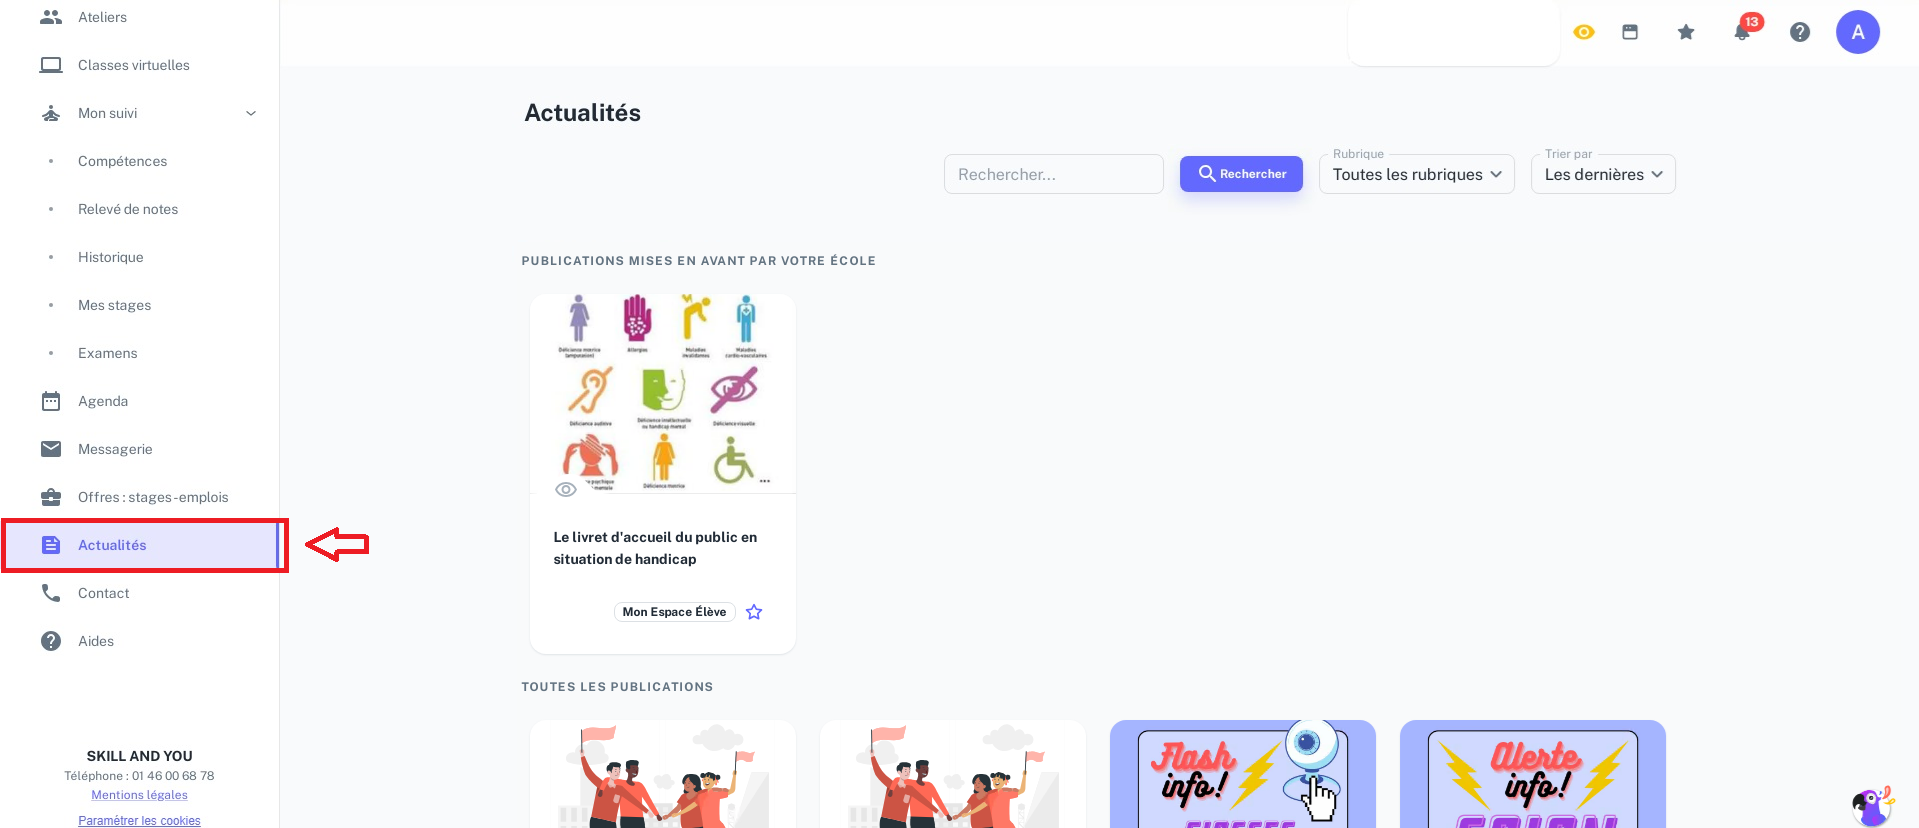Expand the 'Toutes les rubriques' dropdown
The image size is (1919, 828).
pos(1417,174)
